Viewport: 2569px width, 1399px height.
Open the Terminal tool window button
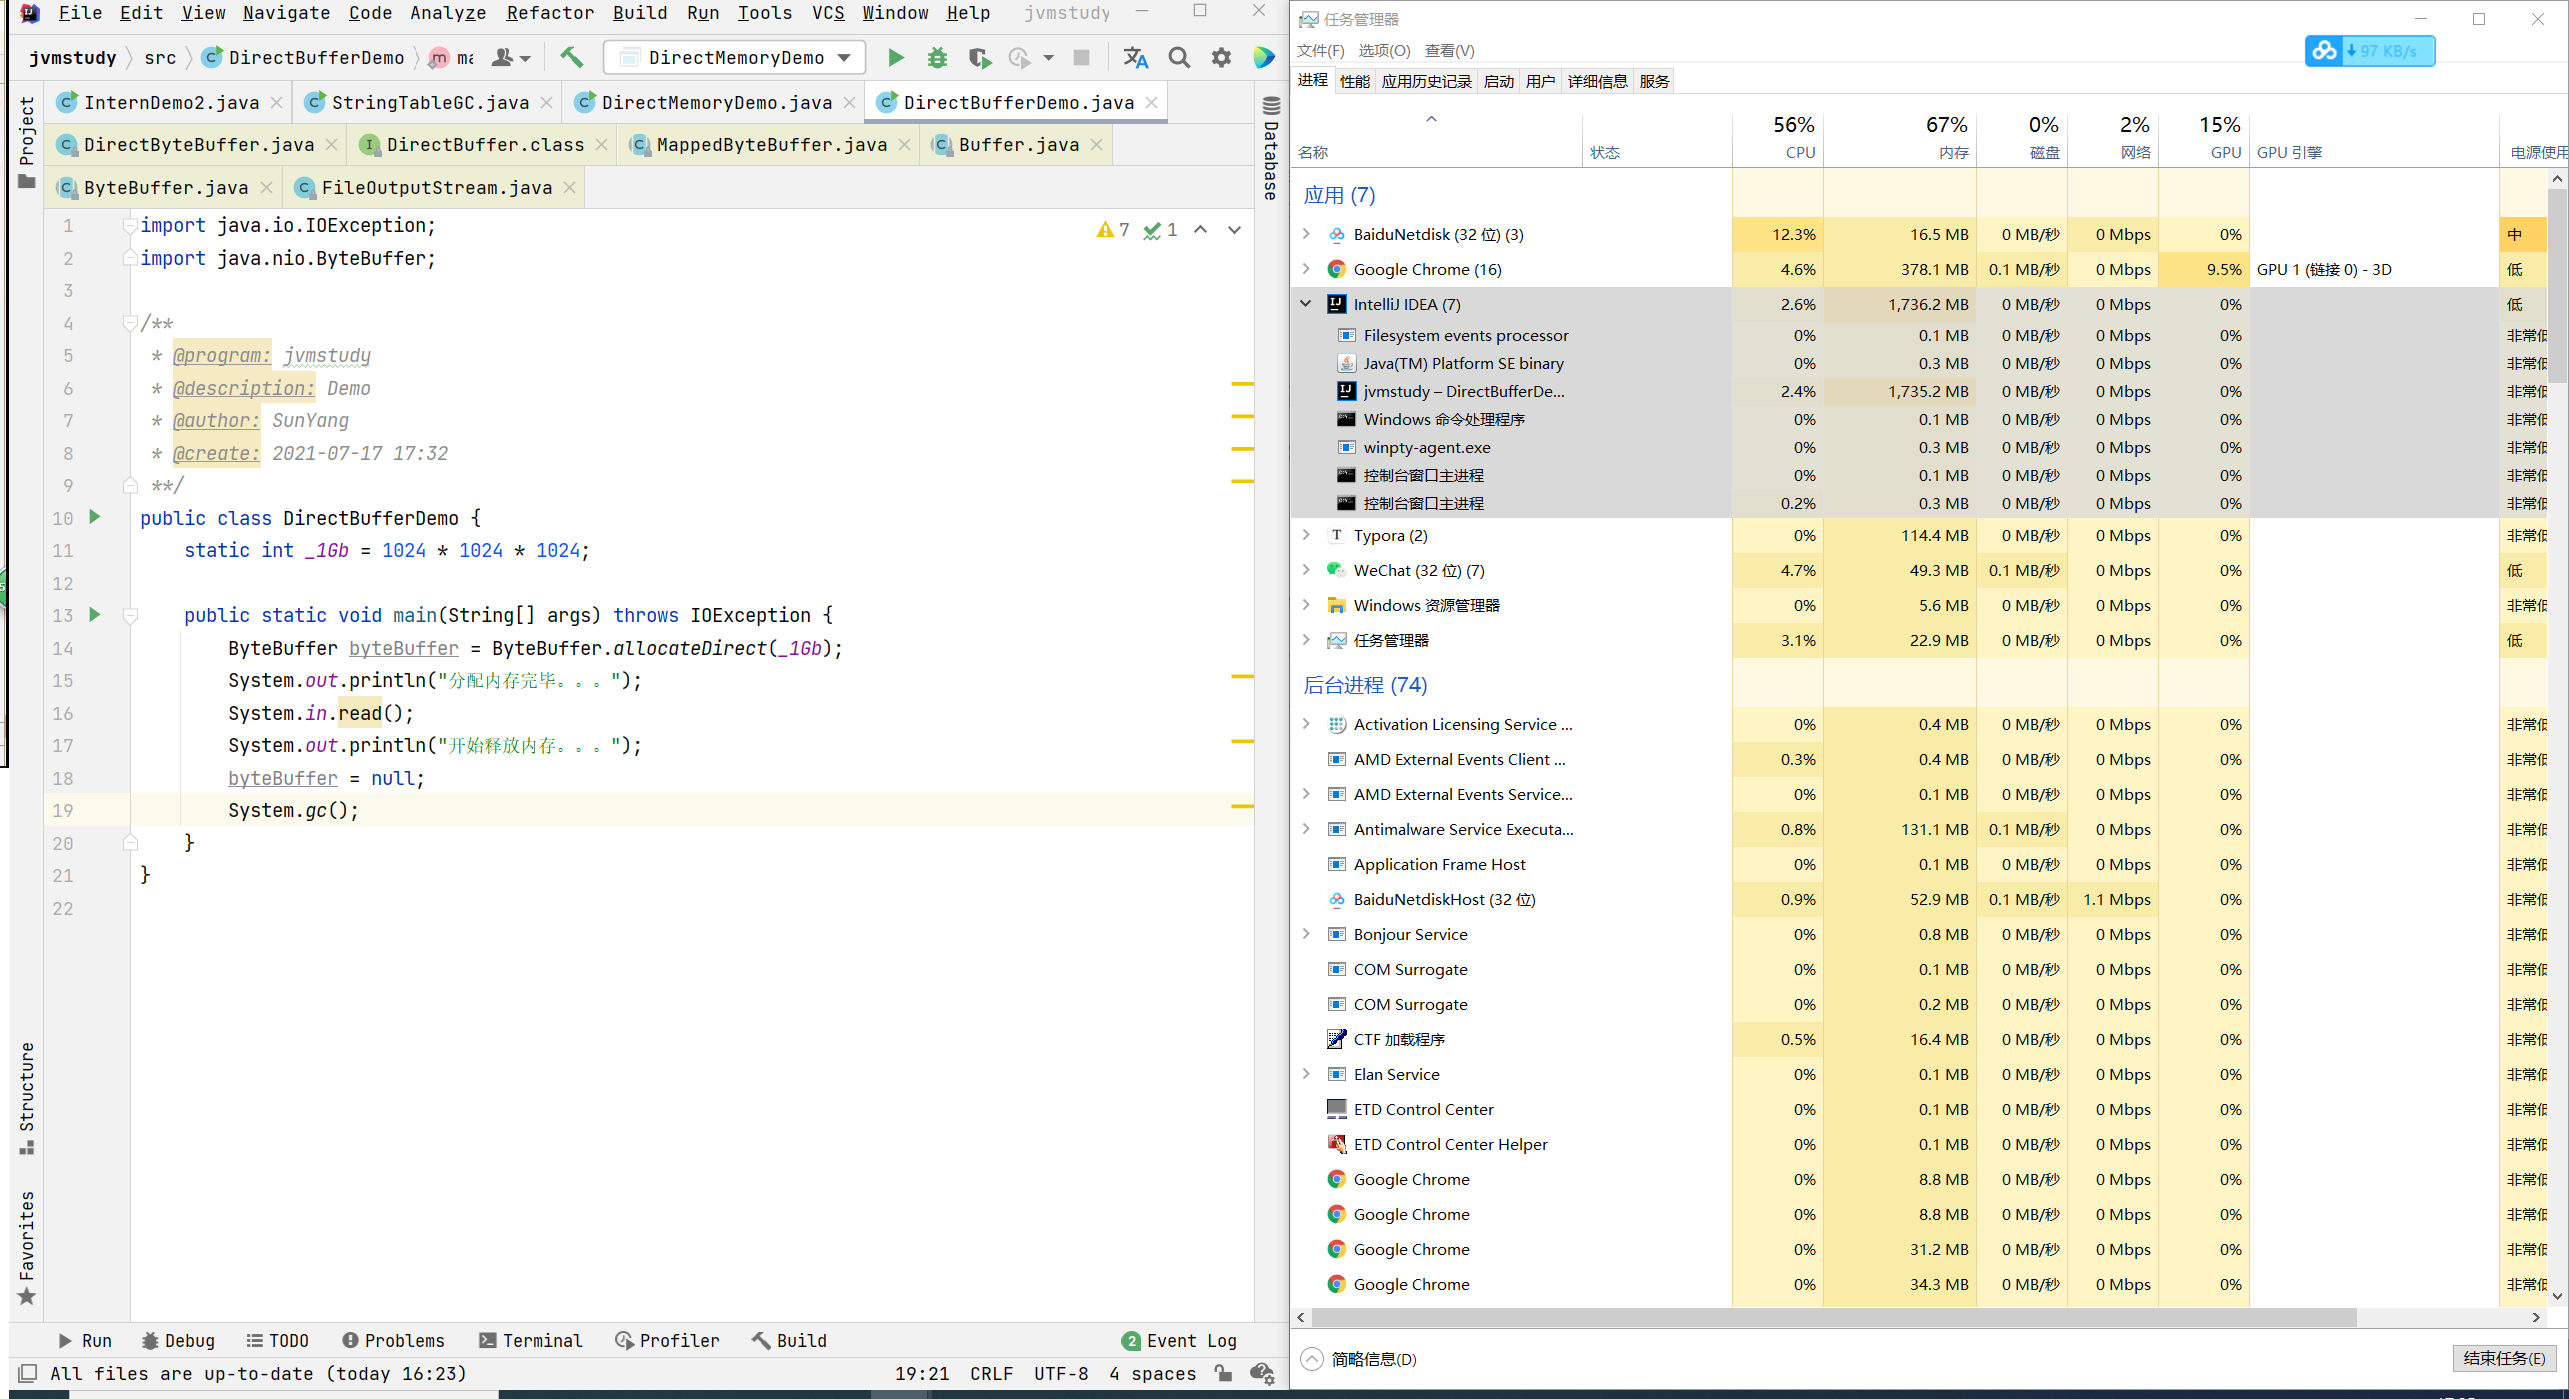[531, 1340]
